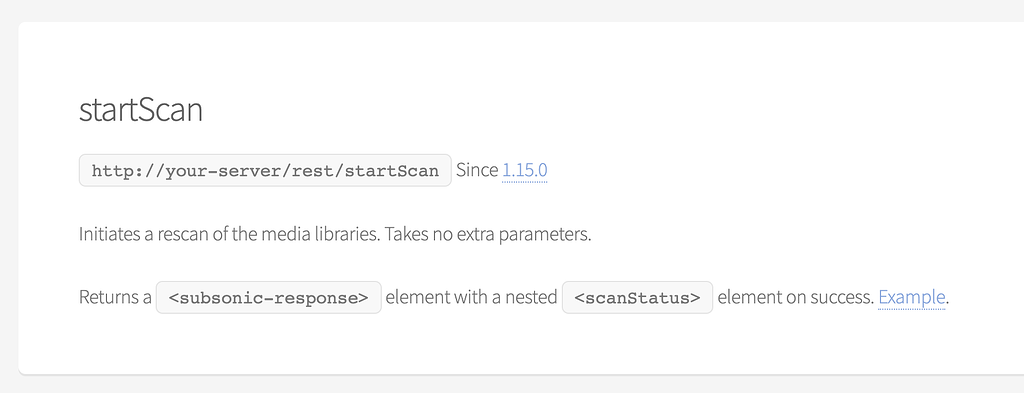The width and height of the screenshot is (1024, 393).
Task: Click the "element on success" text
Action: (x=795, y=298)
